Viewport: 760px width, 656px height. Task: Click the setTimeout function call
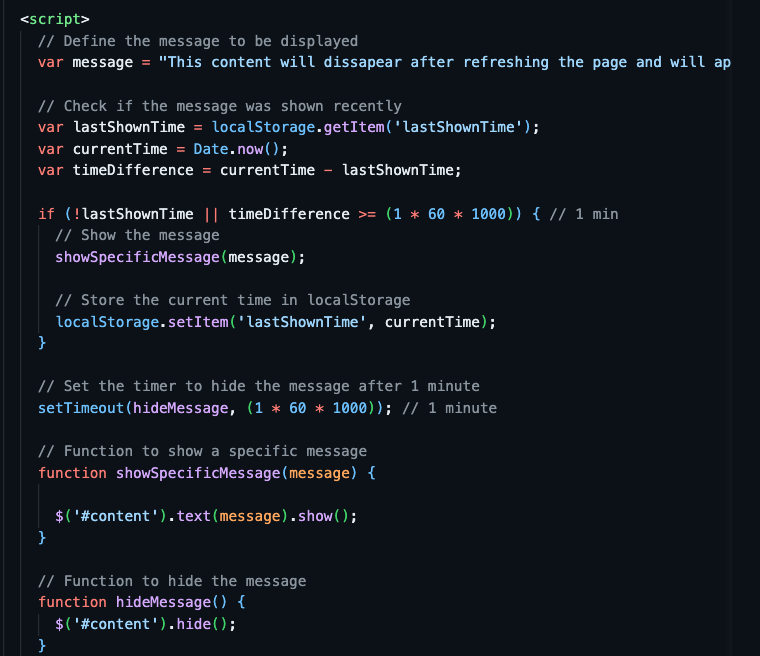(215, 408)
